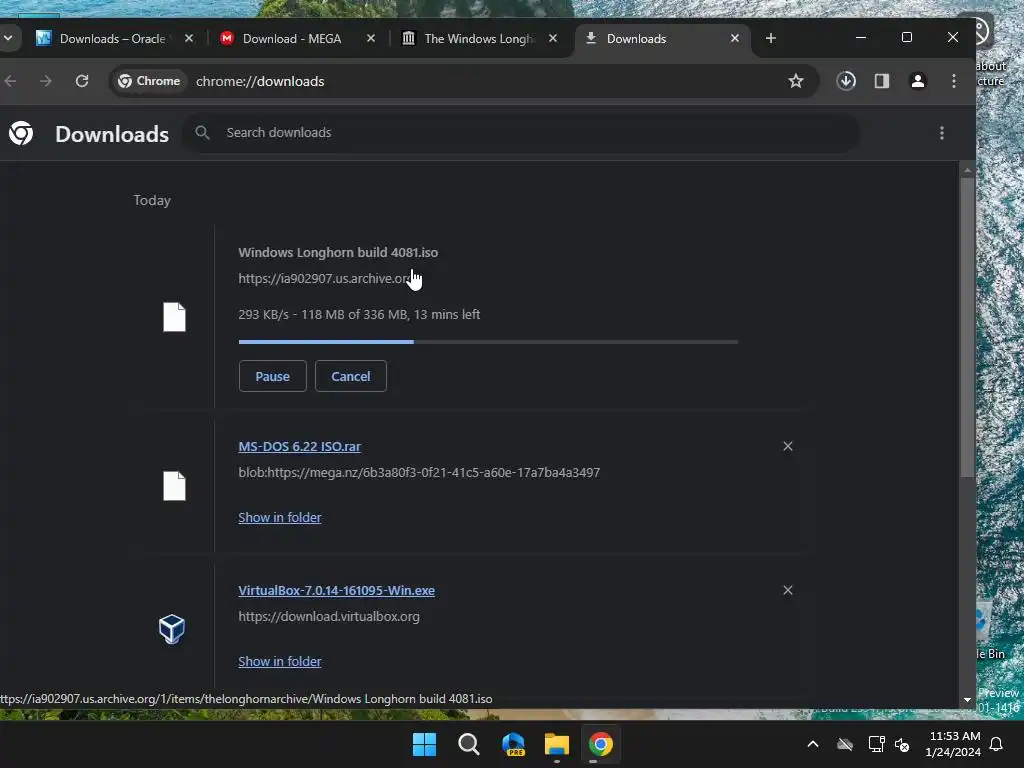Viewport: 1024px width, 768px height.
Task: Click the Chrome site info chip
Action: (x=149, y=81)
